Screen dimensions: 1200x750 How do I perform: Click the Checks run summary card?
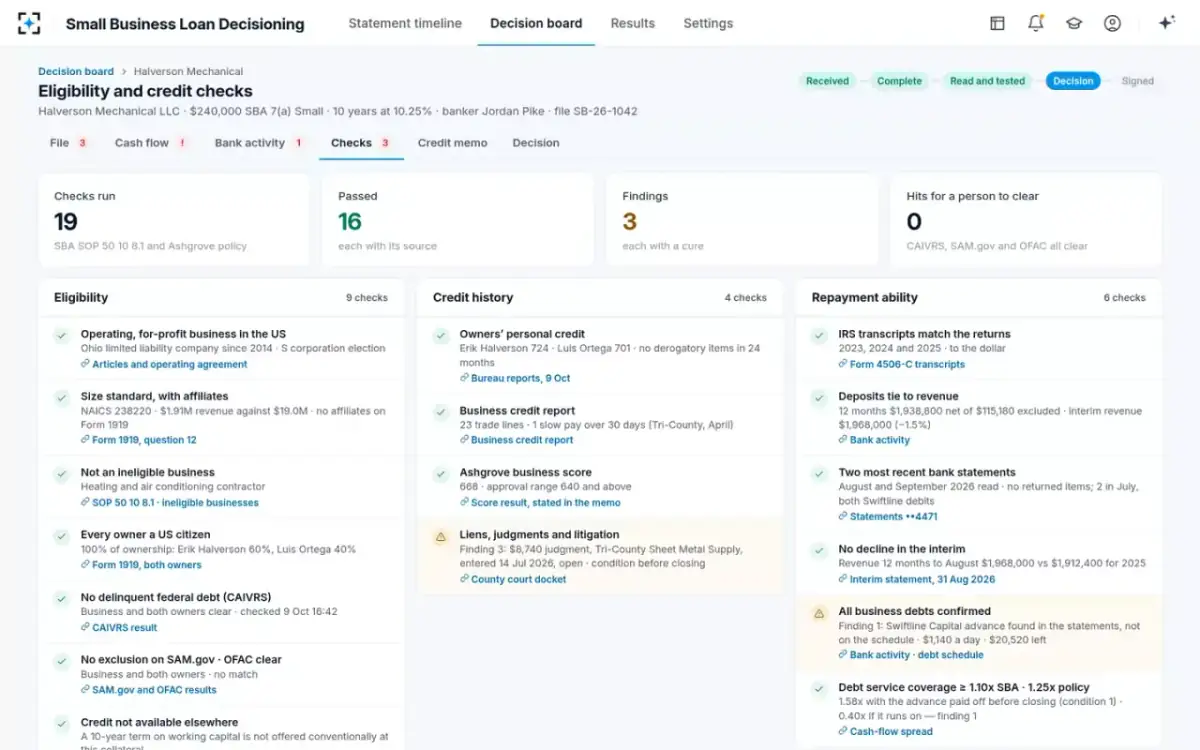pos(173,220)
